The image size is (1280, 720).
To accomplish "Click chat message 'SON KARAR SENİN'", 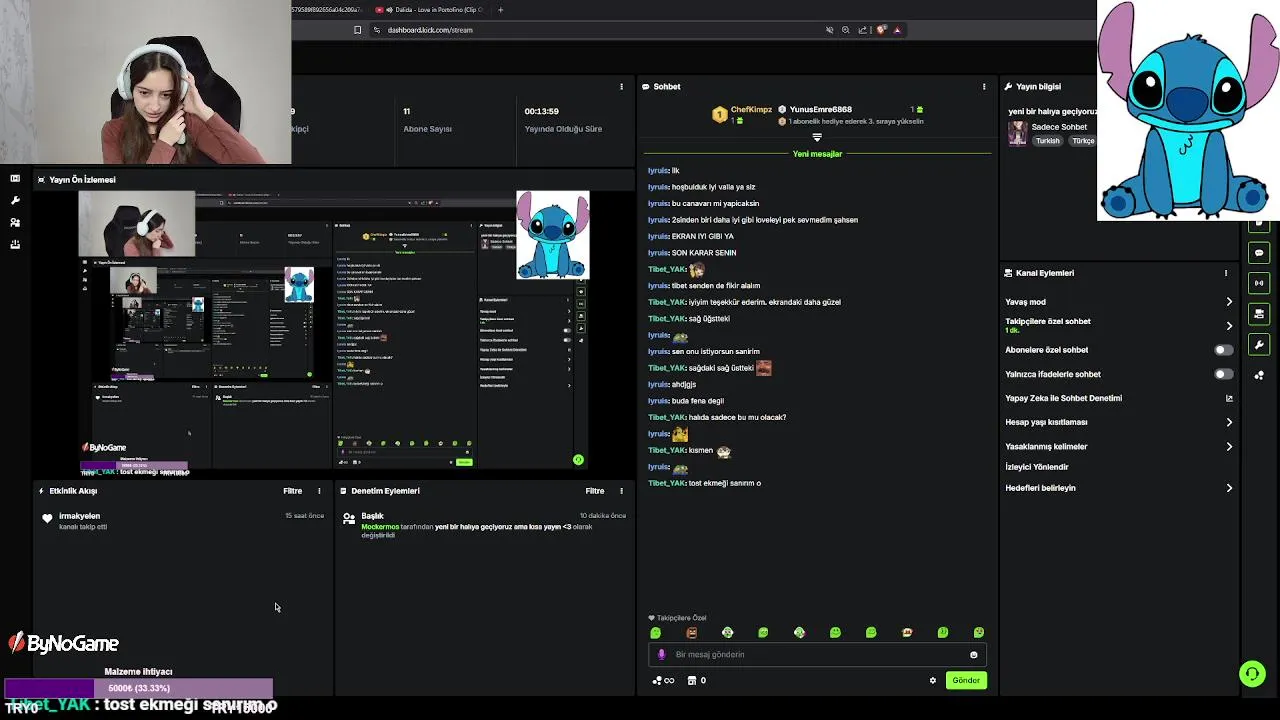I will (x=704, y=253).
